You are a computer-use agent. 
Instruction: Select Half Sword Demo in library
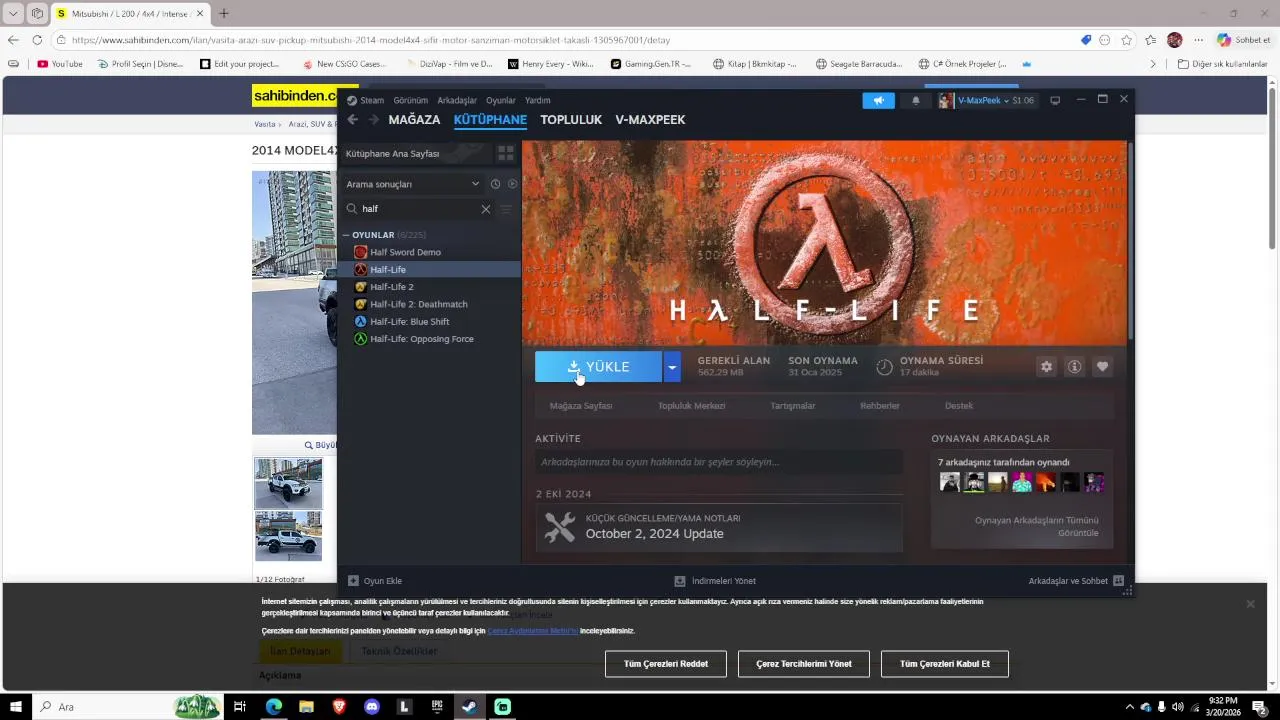[429, 252]
